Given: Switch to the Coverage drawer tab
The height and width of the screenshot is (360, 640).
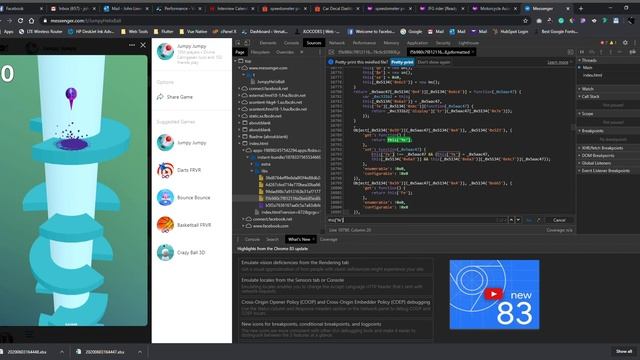Looking at the screenshot, I should pyautogui.click(x=328, y=240).
